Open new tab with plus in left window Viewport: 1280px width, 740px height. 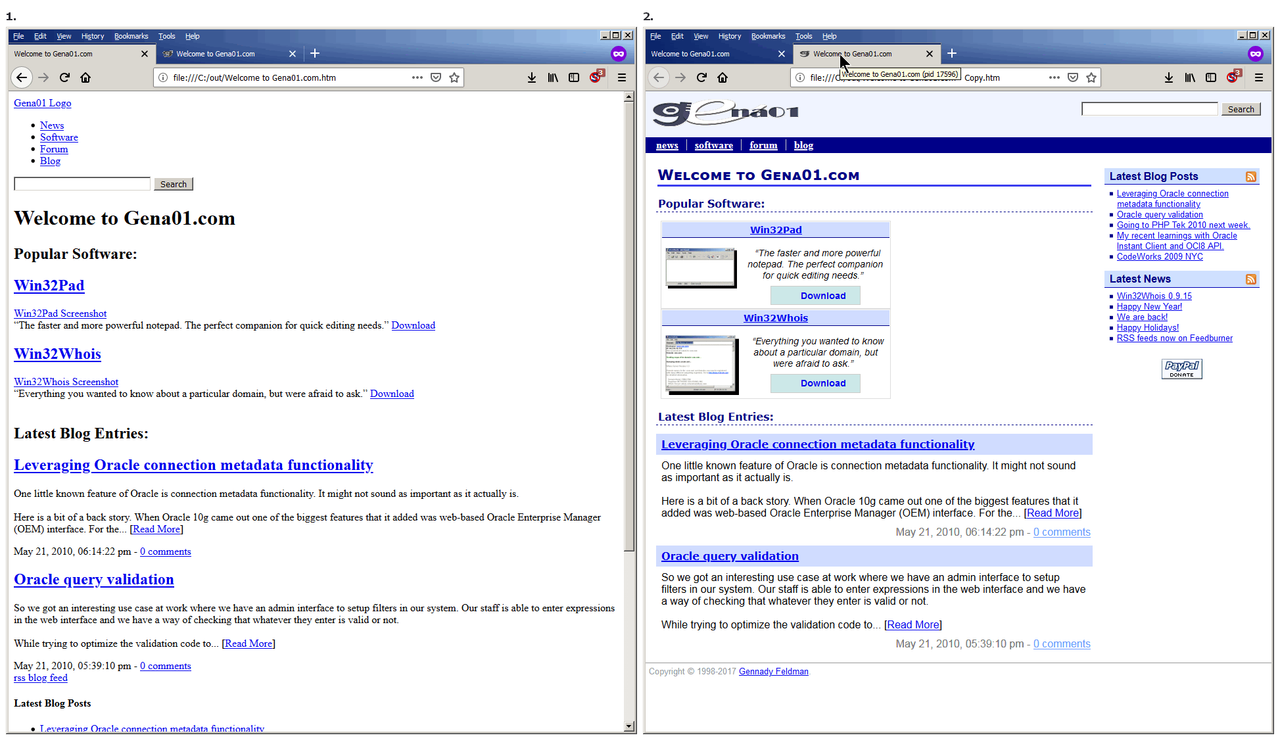coord(315,53)
